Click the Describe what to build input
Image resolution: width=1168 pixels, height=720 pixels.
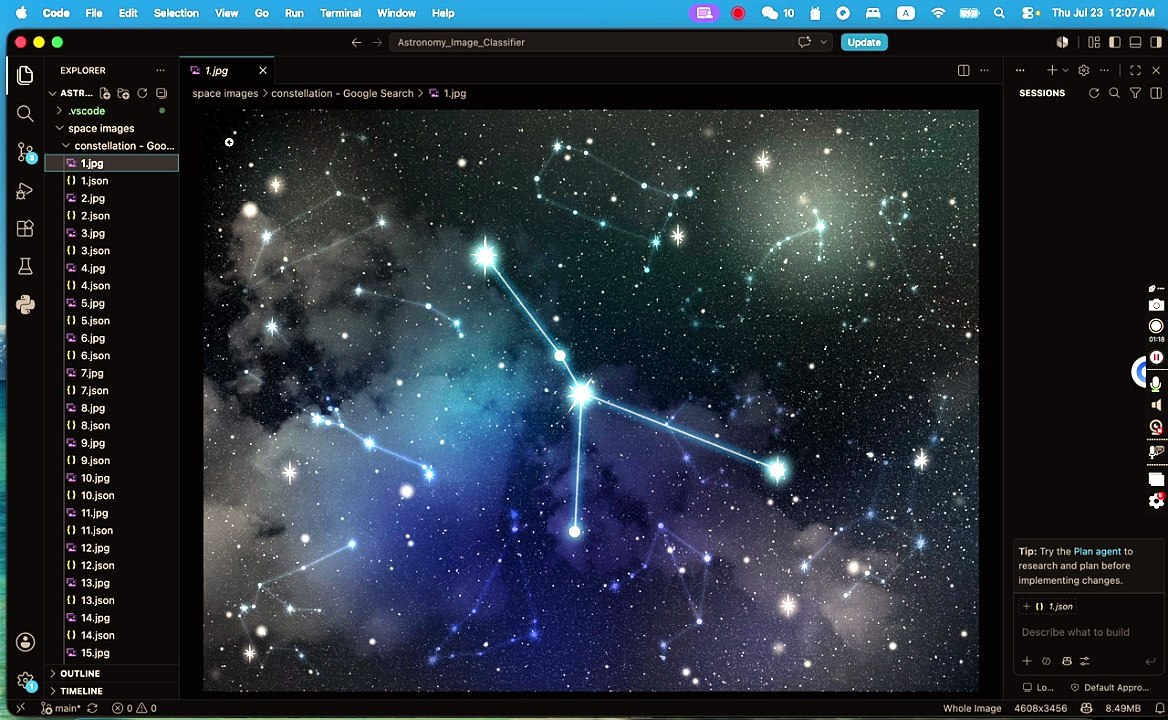coord(1088,632)
